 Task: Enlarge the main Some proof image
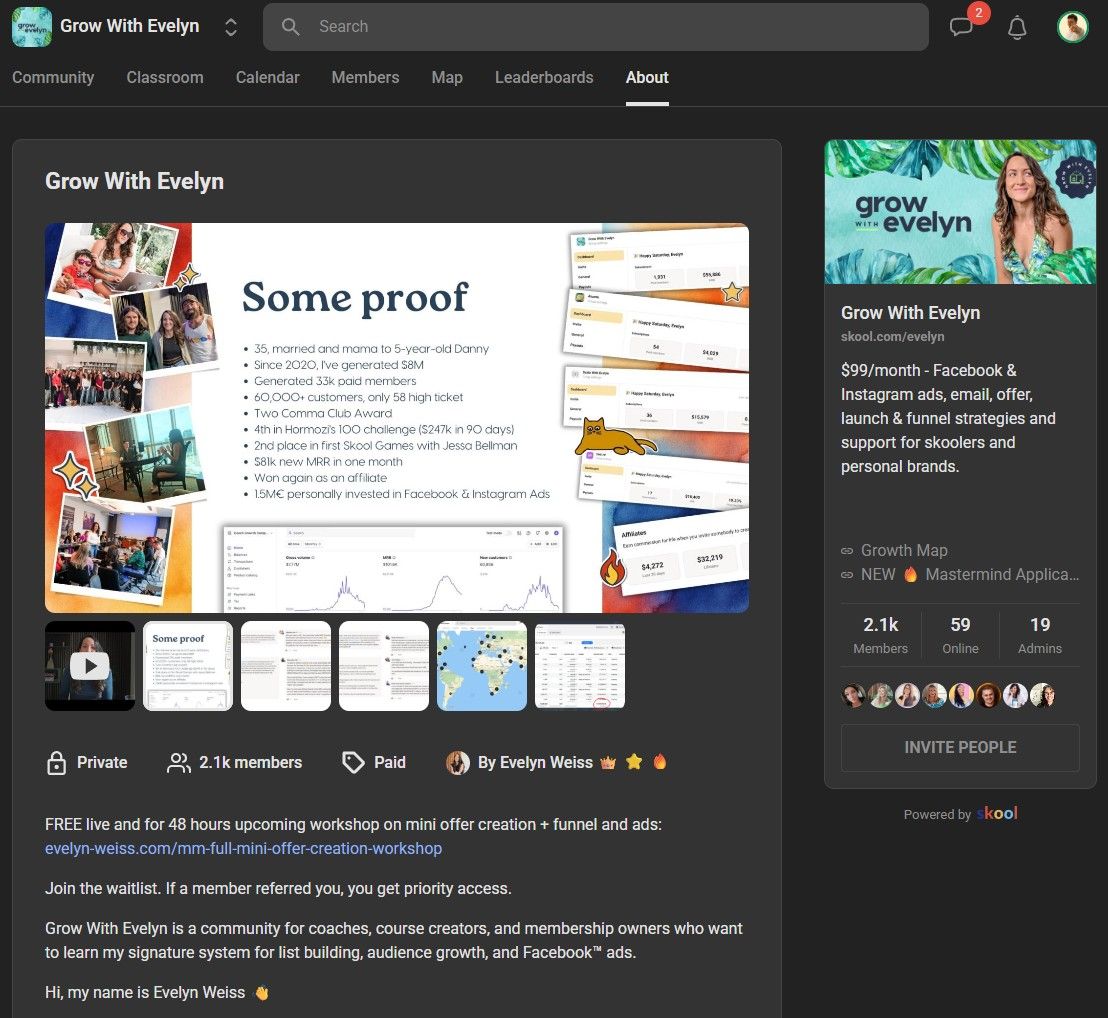point(397,418)
